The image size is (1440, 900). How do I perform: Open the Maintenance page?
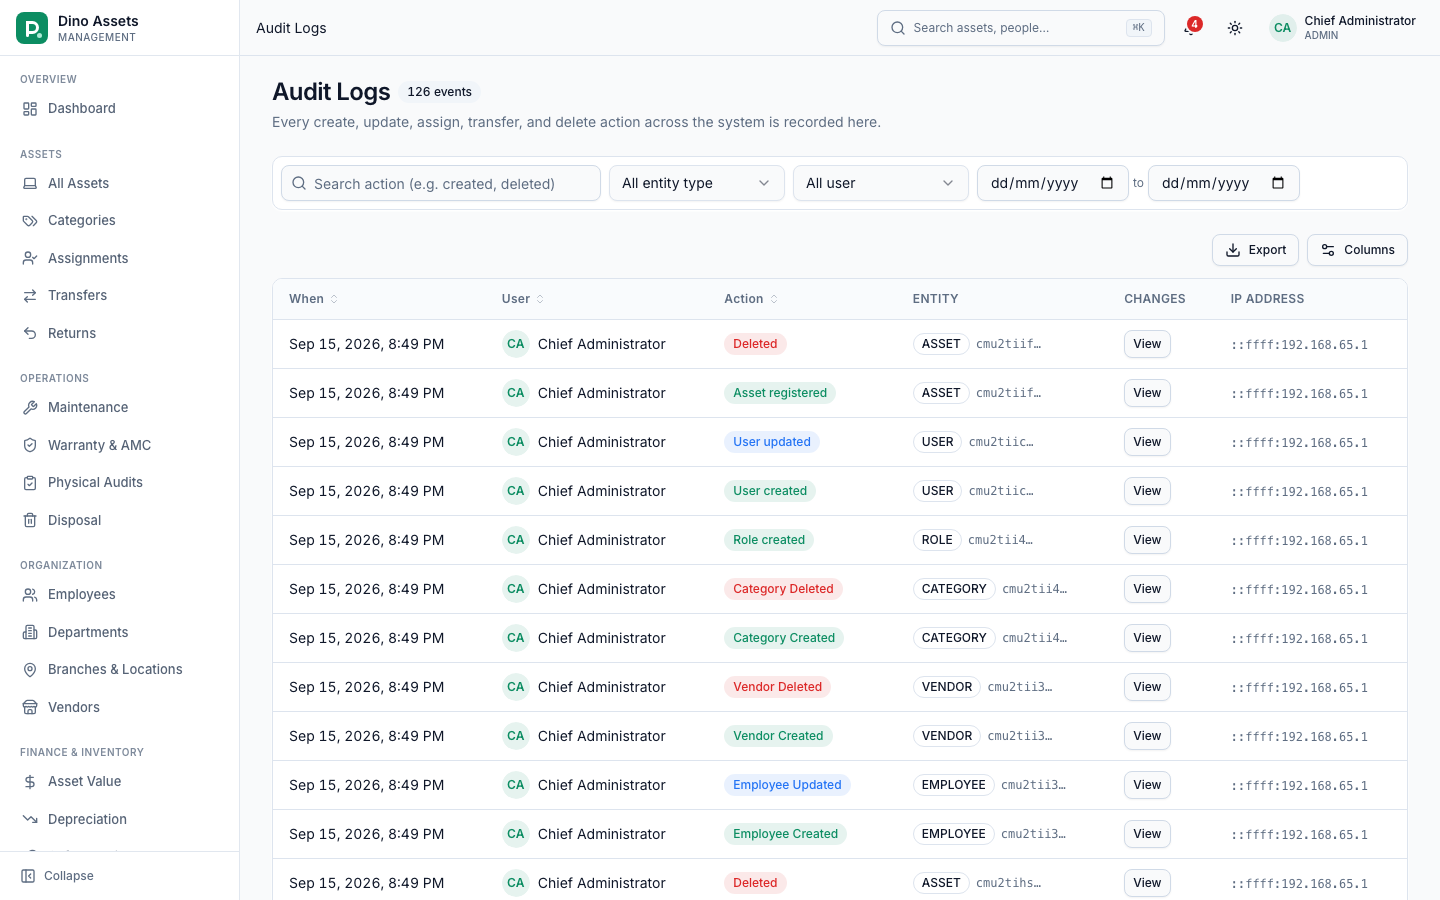click(120, 408)
